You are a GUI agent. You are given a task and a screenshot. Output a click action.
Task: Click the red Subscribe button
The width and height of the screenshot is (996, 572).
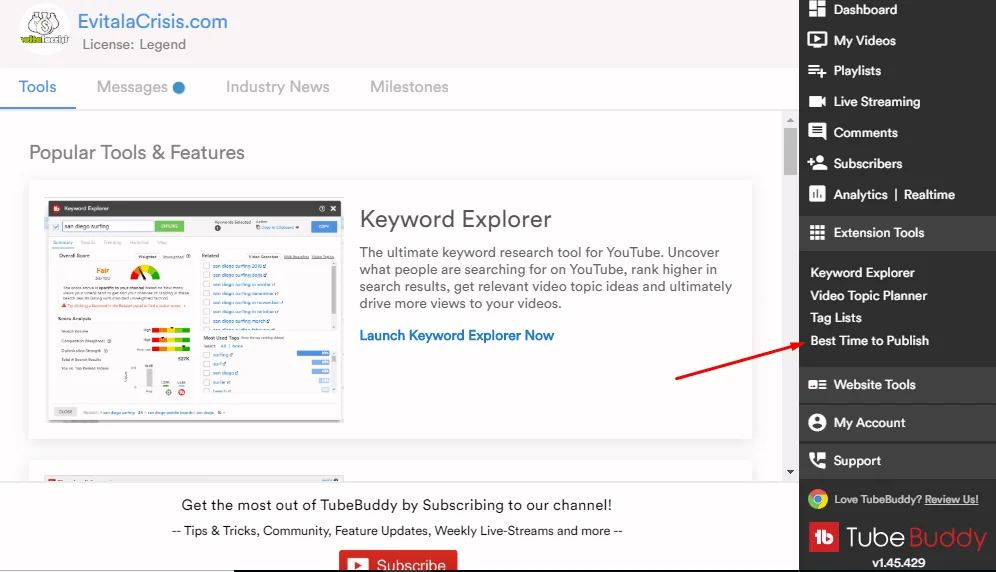(x=398, y=561)
